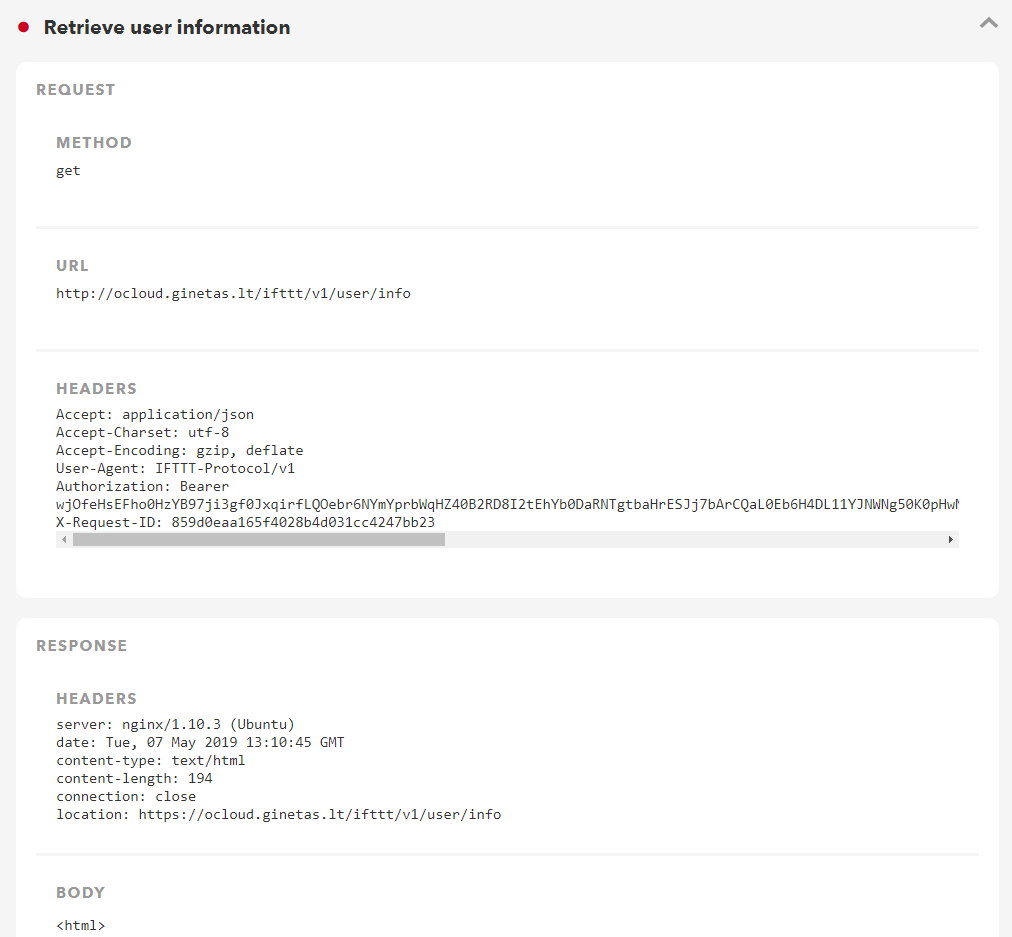Viewport: 1012px width, 937px height.
Task: Click the <html> line in the response body
Action: tap(81, 926)
